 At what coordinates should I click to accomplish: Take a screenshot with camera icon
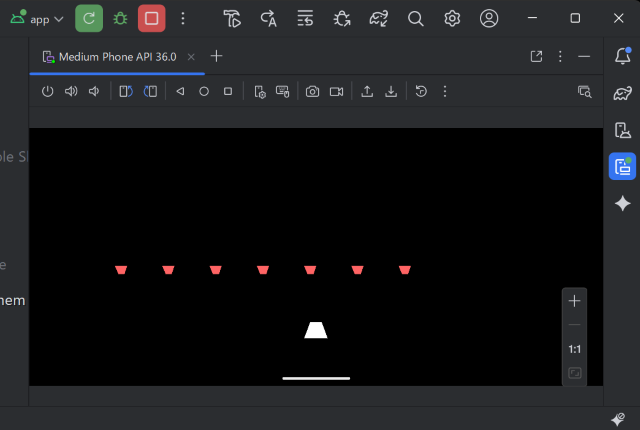pyautogui.click(x=312, y=91)
